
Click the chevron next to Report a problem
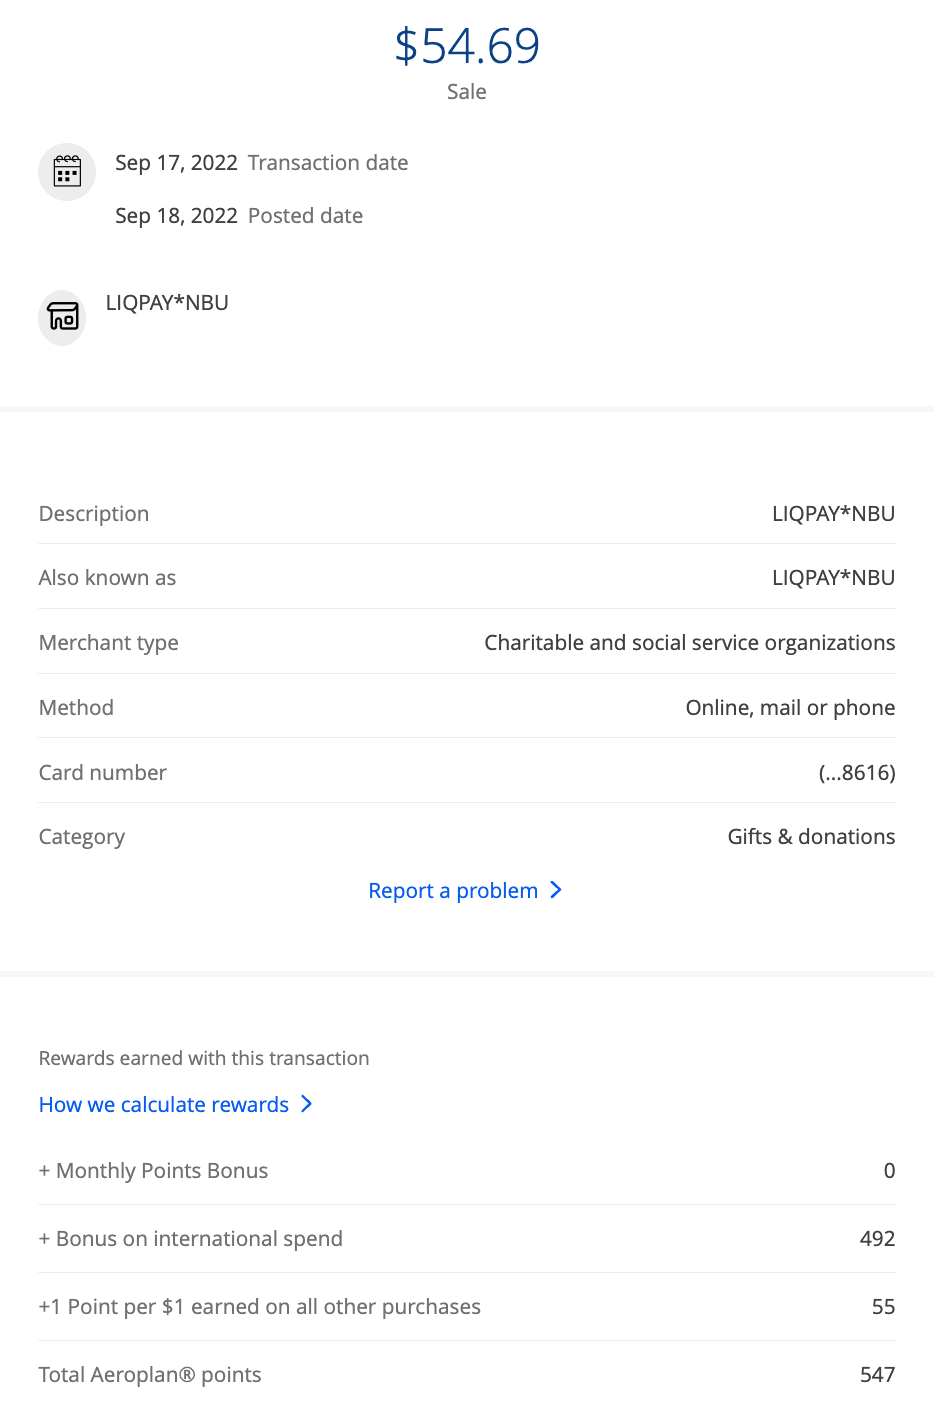[556, 890]
